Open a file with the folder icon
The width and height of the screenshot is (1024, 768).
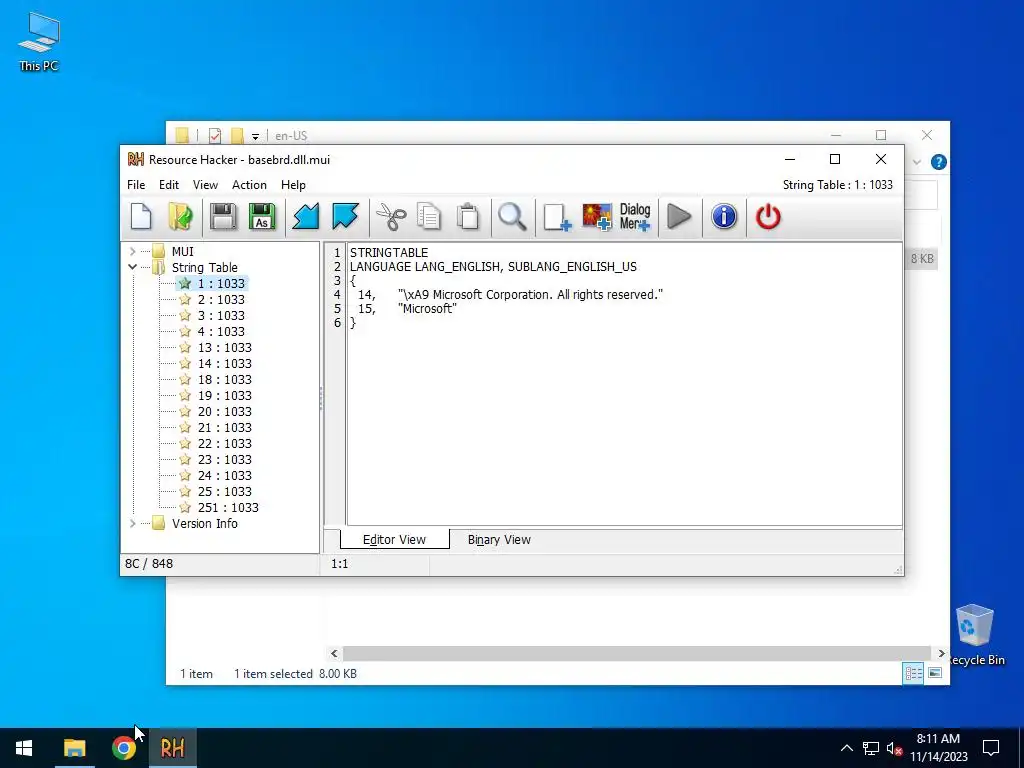click(x=180, y=217)
